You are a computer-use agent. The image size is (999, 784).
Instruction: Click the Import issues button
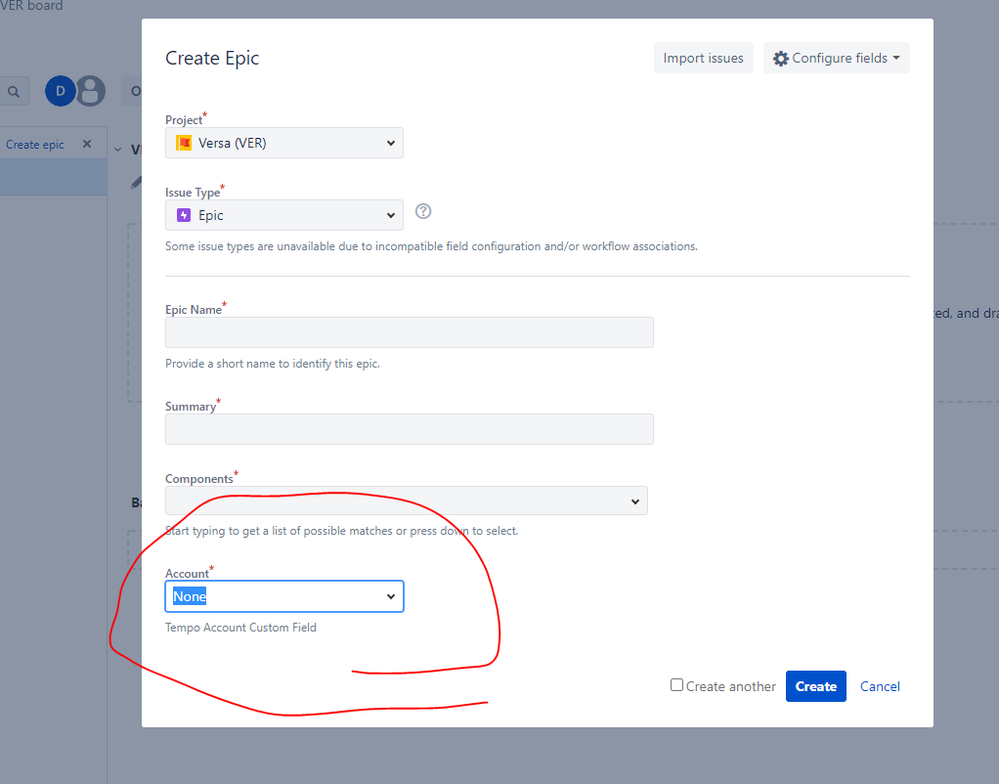tap(703, 58)
